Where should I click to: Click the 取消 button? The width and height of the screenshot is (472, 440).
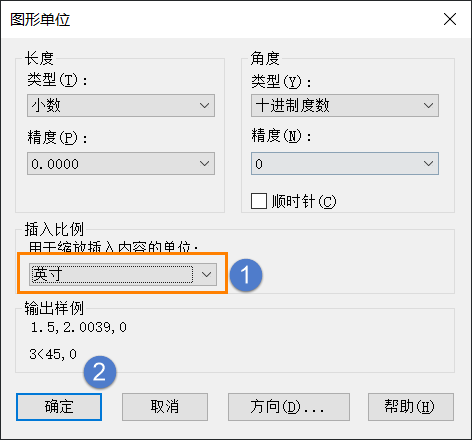(165, 407)
